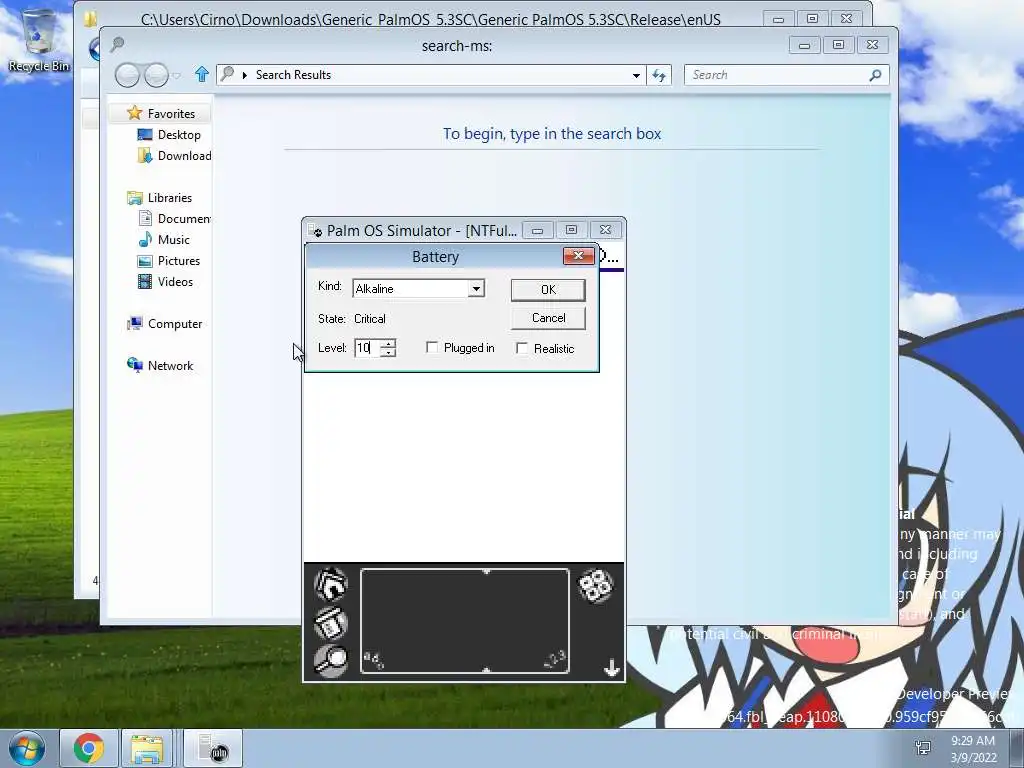Close the Battery dialog with red X
Screen dimensions: 1024x768
pyautogui.click(x=578, y=256)
